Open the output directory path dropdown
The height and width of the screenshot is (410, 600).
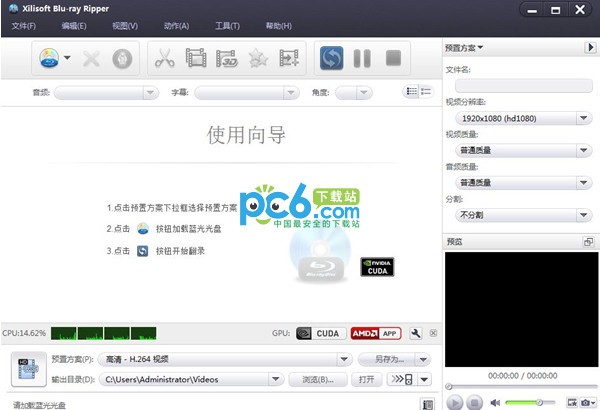point(276,379)
